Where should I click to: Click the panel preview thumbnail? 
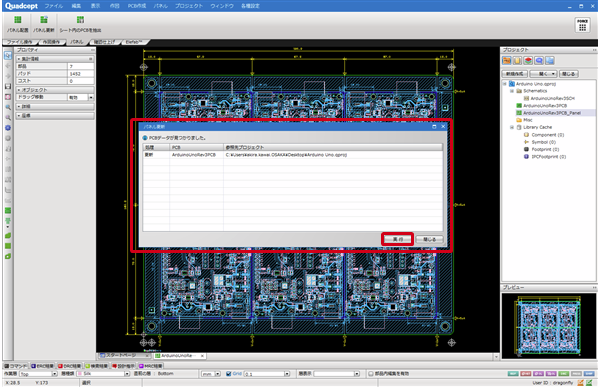pyautogui.click(x=549, y=326)
